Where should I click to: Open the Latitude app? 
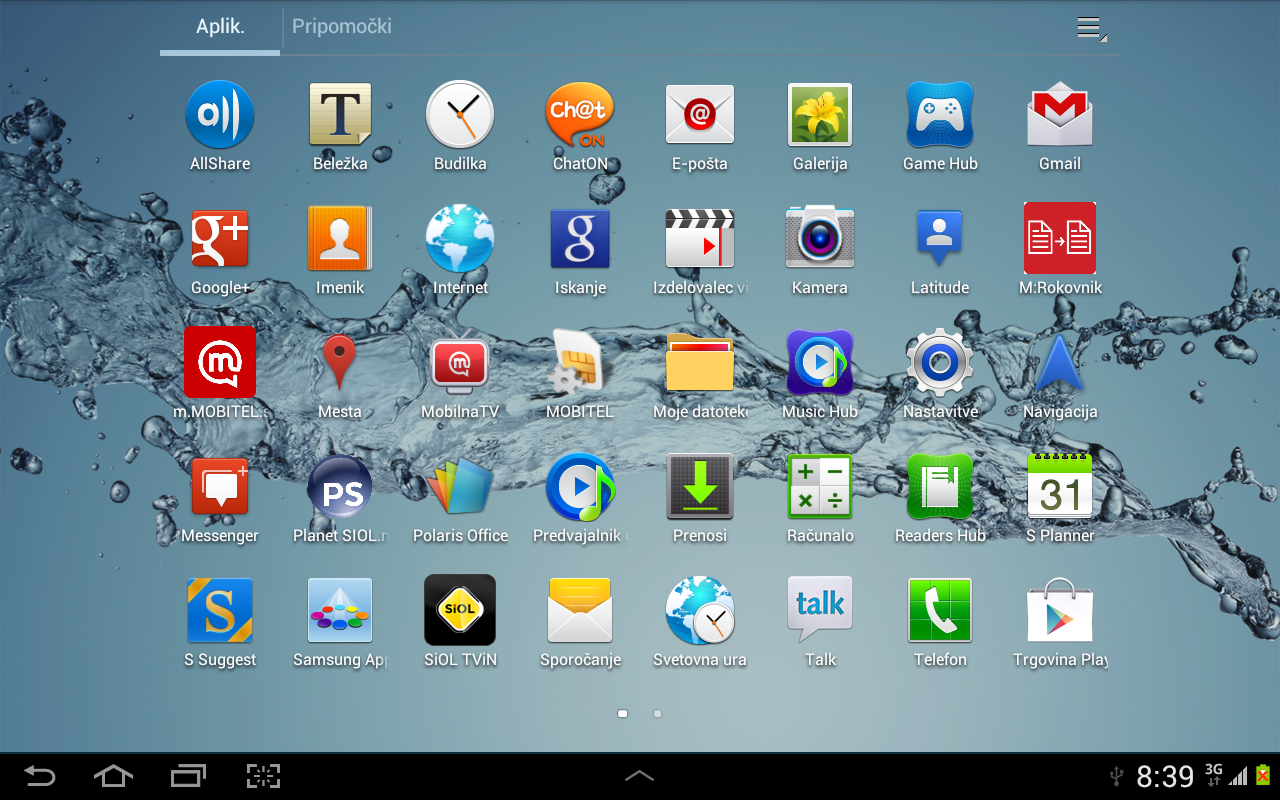point(940,239)
